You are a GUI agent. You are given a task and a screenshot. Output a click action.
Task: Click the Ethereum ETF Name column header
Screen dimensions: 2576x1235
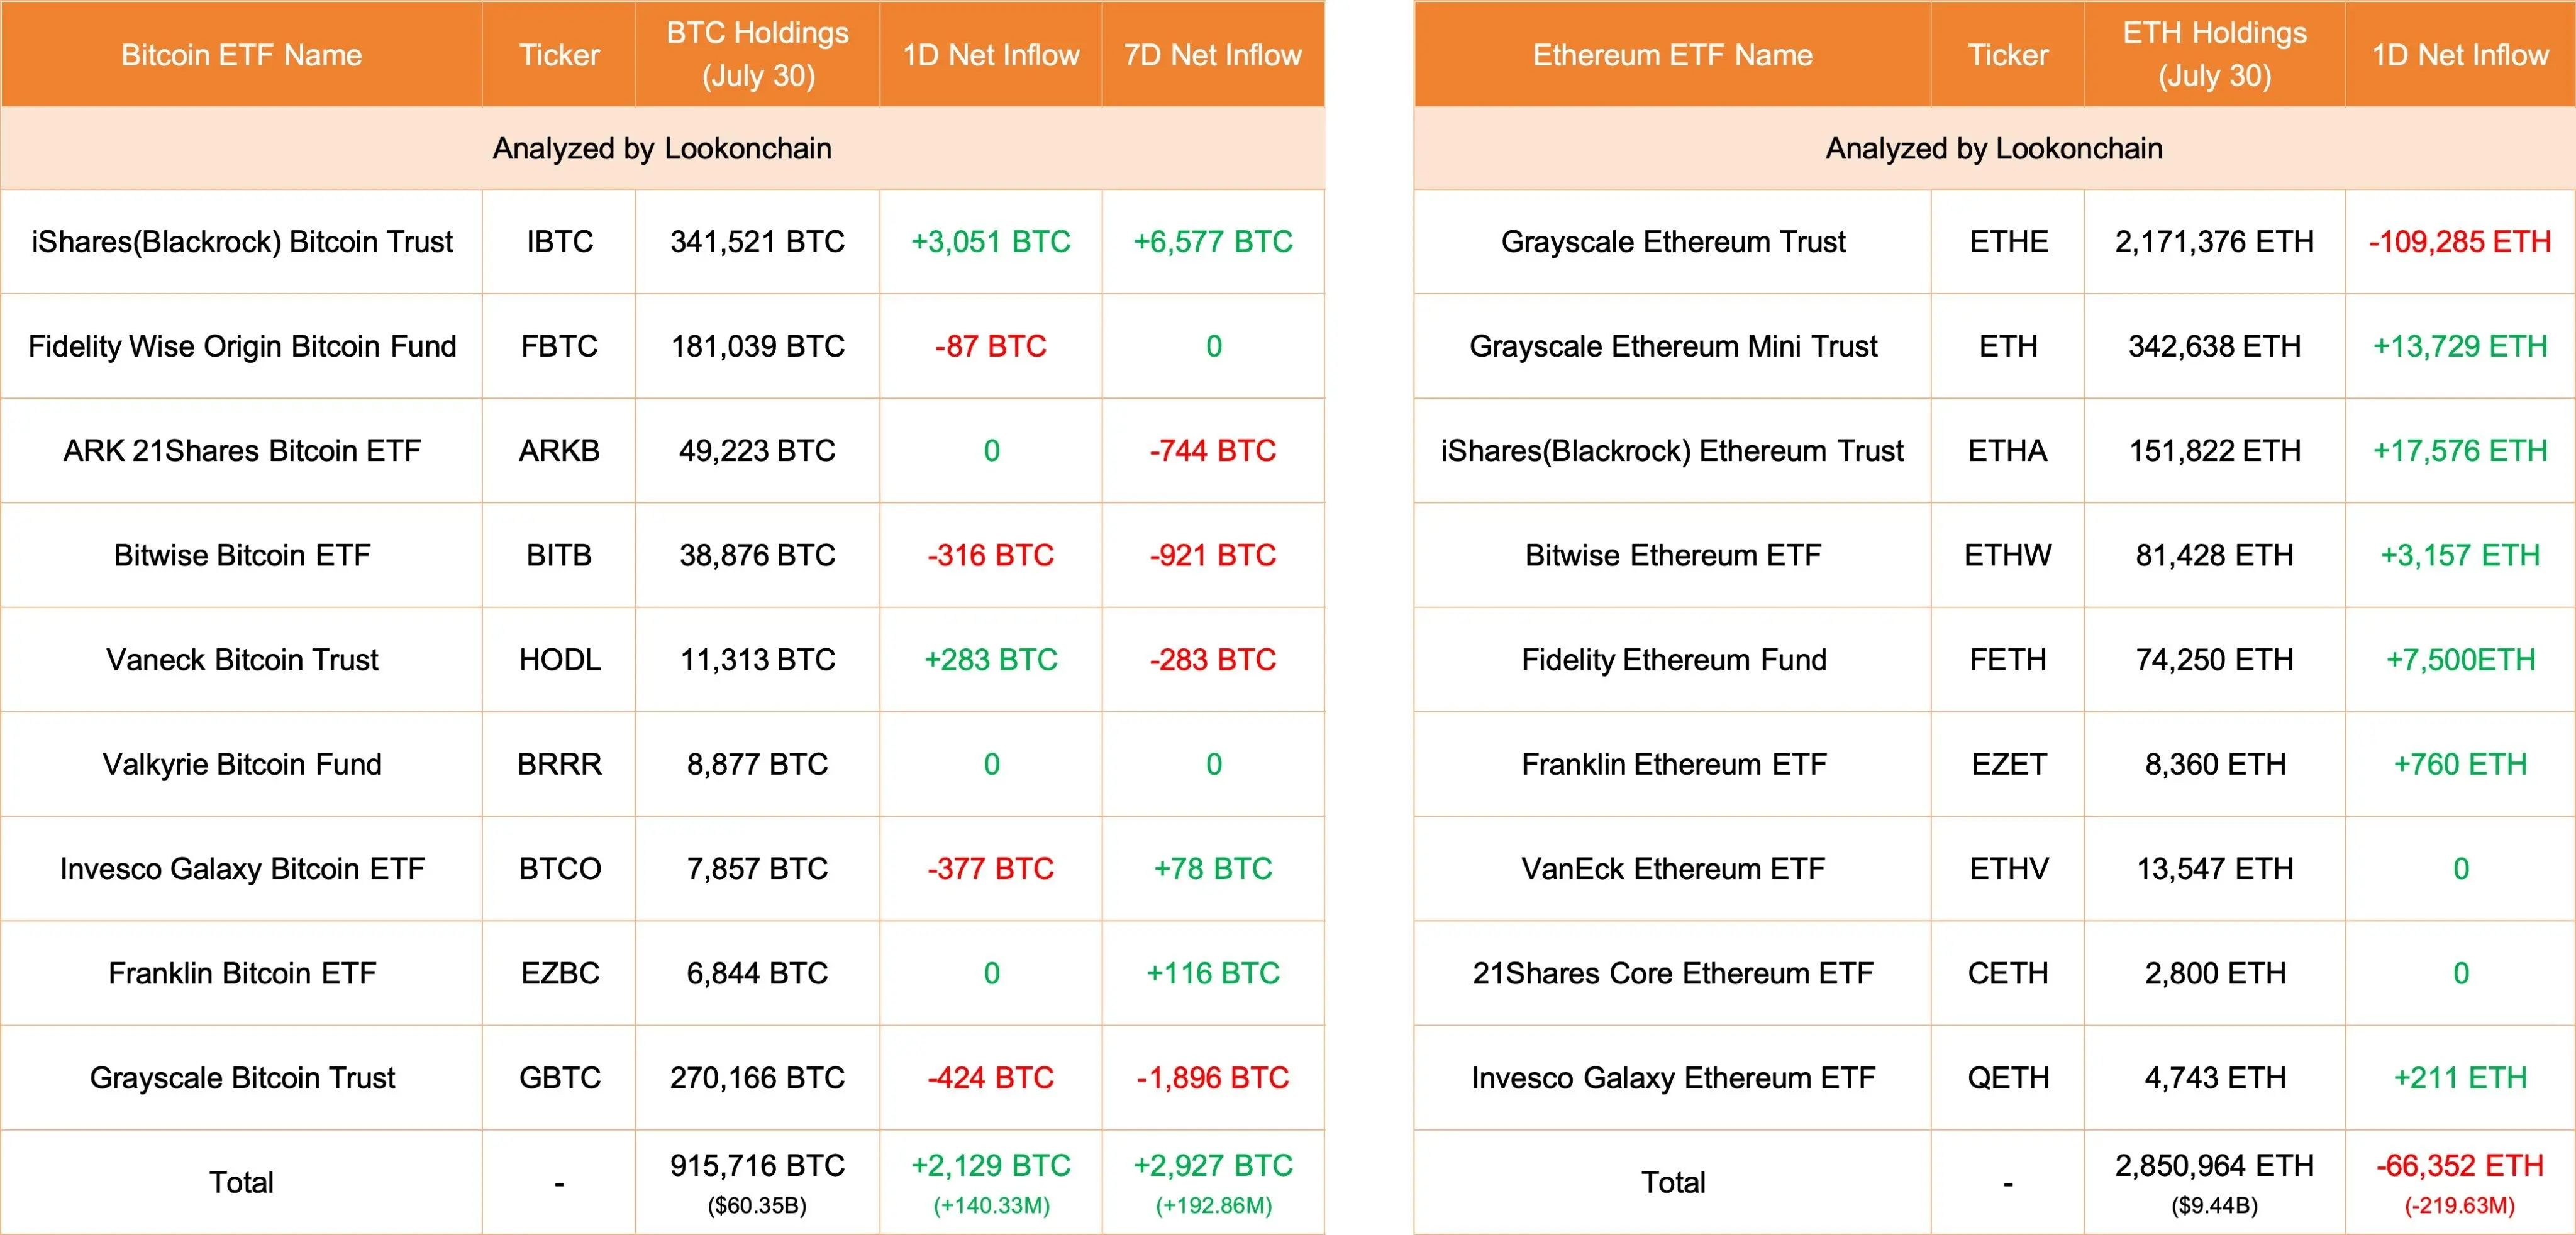pyautogui.click(x=1672, y=54)
